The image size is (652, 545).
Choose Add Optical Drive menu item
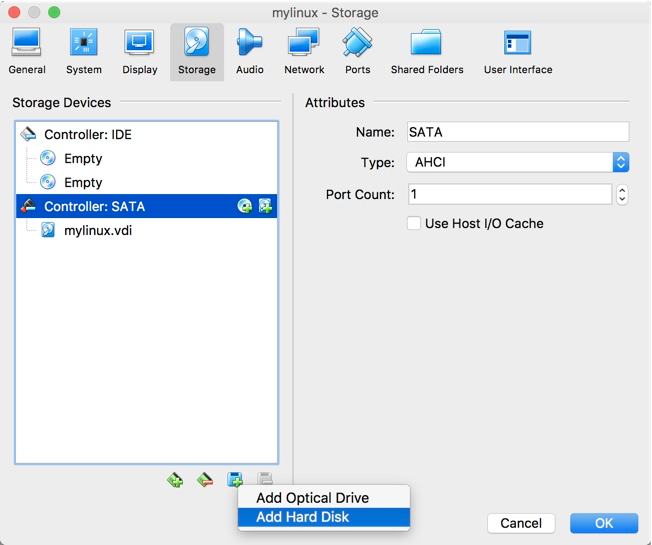[x=324, y=498]
